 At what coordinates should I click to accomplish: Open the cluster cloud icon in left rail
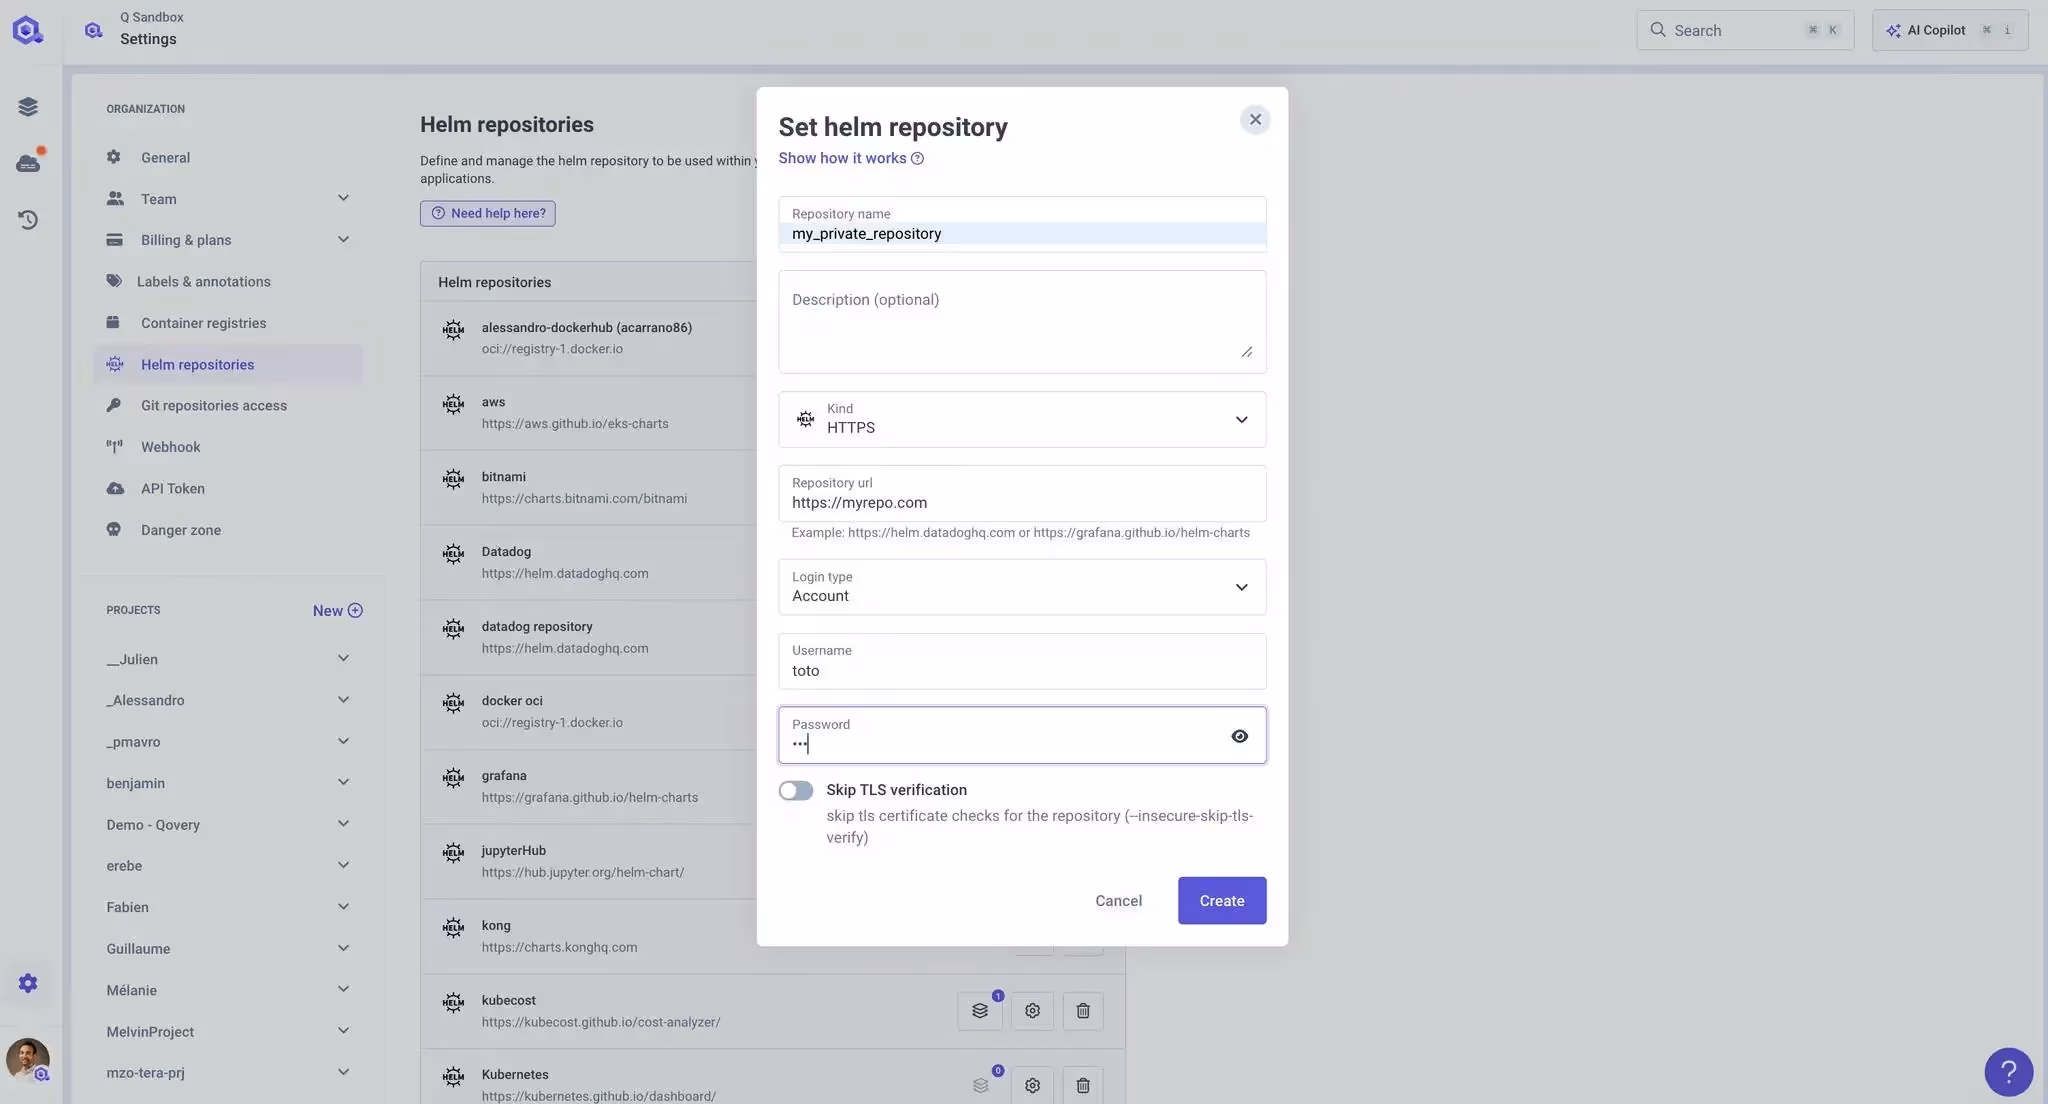(28, 163)
